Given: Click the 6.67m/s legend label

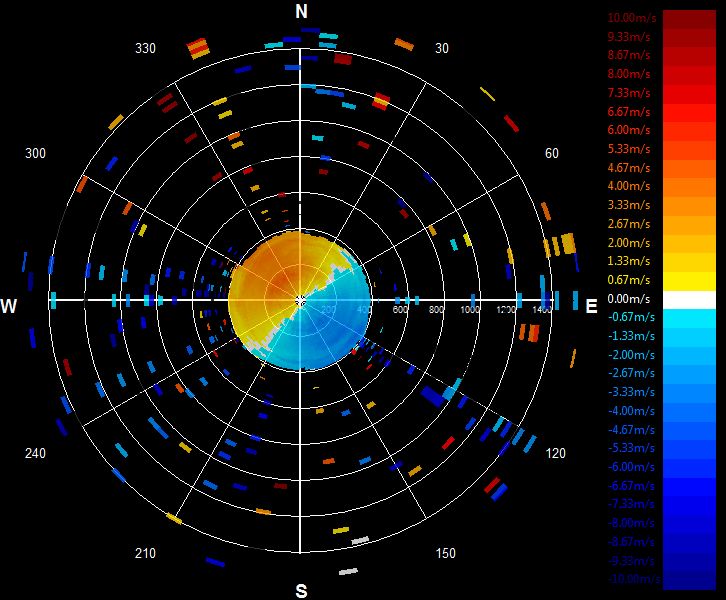Looking at the screenshot, I should [629, 112].
